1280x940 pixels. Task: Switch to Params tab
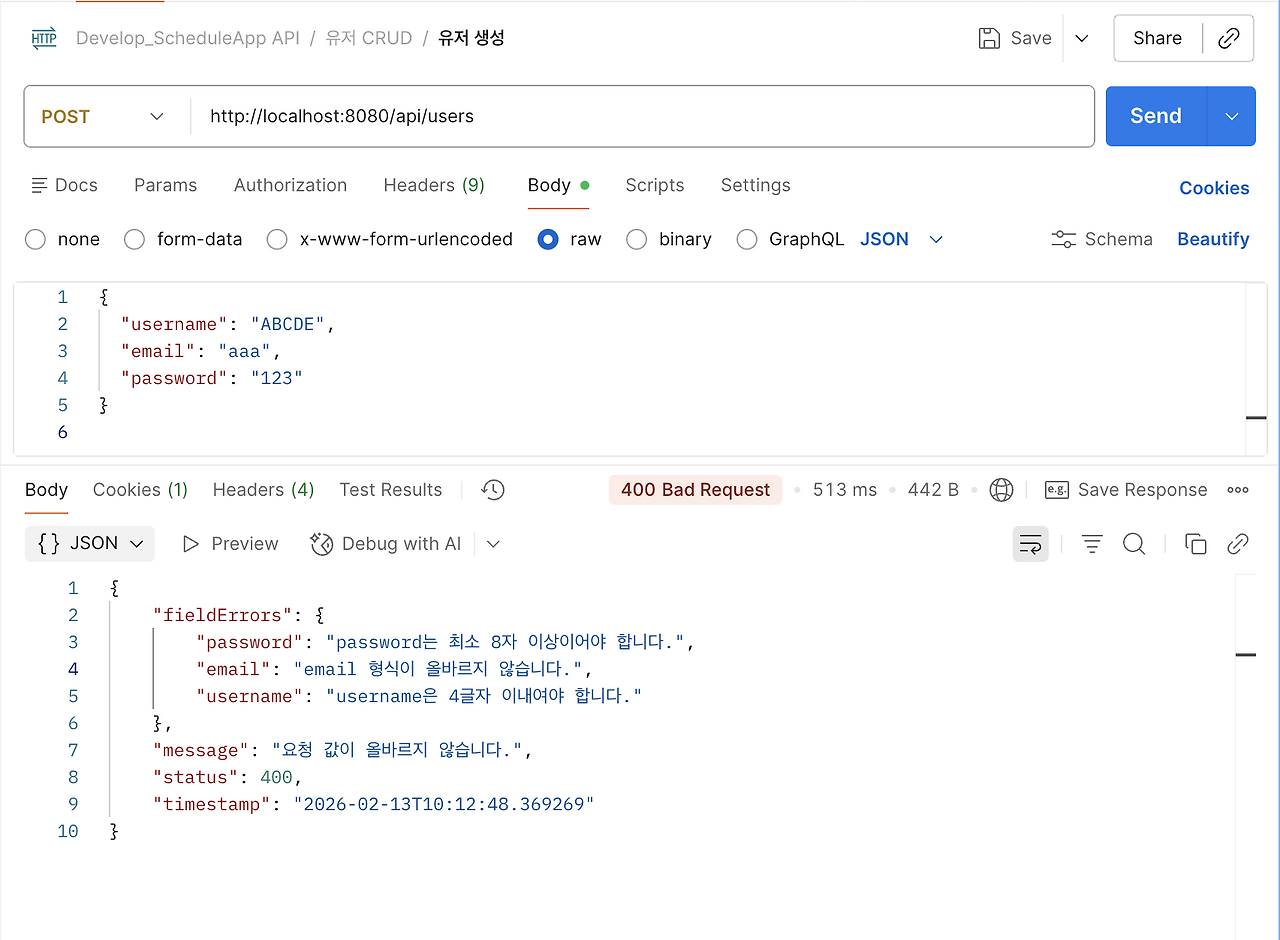point(165,185)
